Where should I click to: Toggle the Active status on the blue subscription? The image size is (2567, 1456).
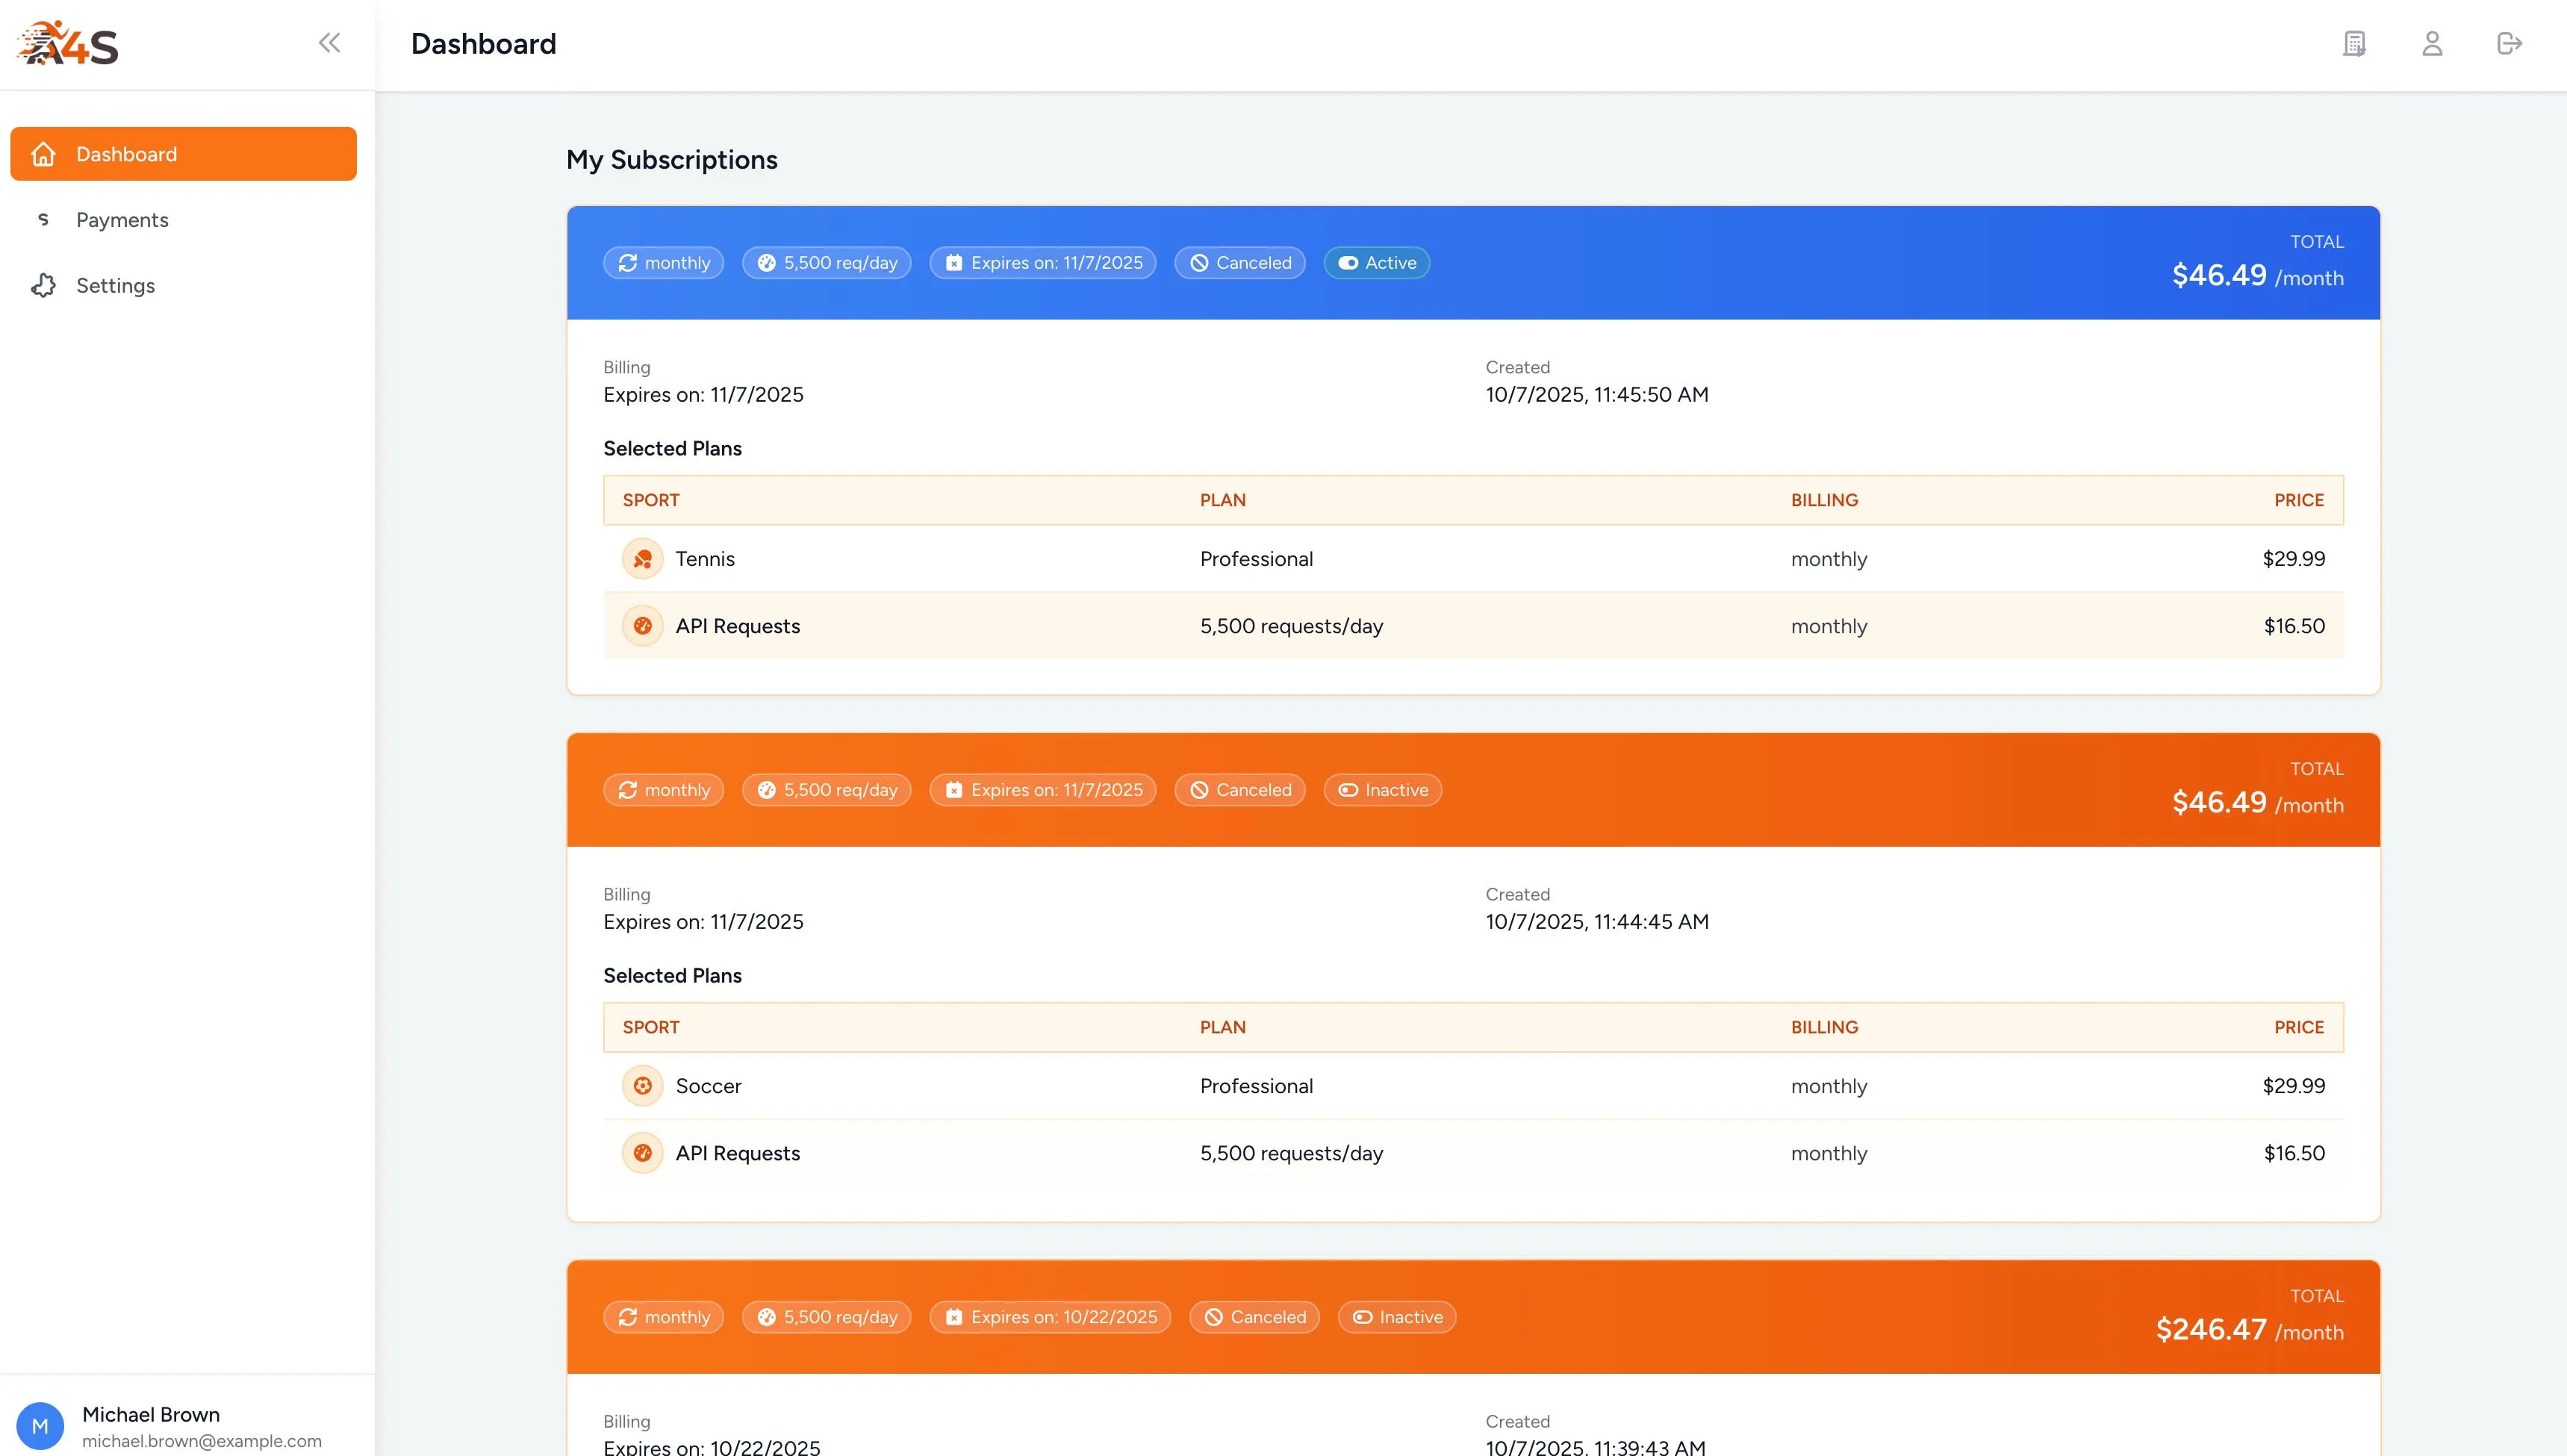(1377, 262)
